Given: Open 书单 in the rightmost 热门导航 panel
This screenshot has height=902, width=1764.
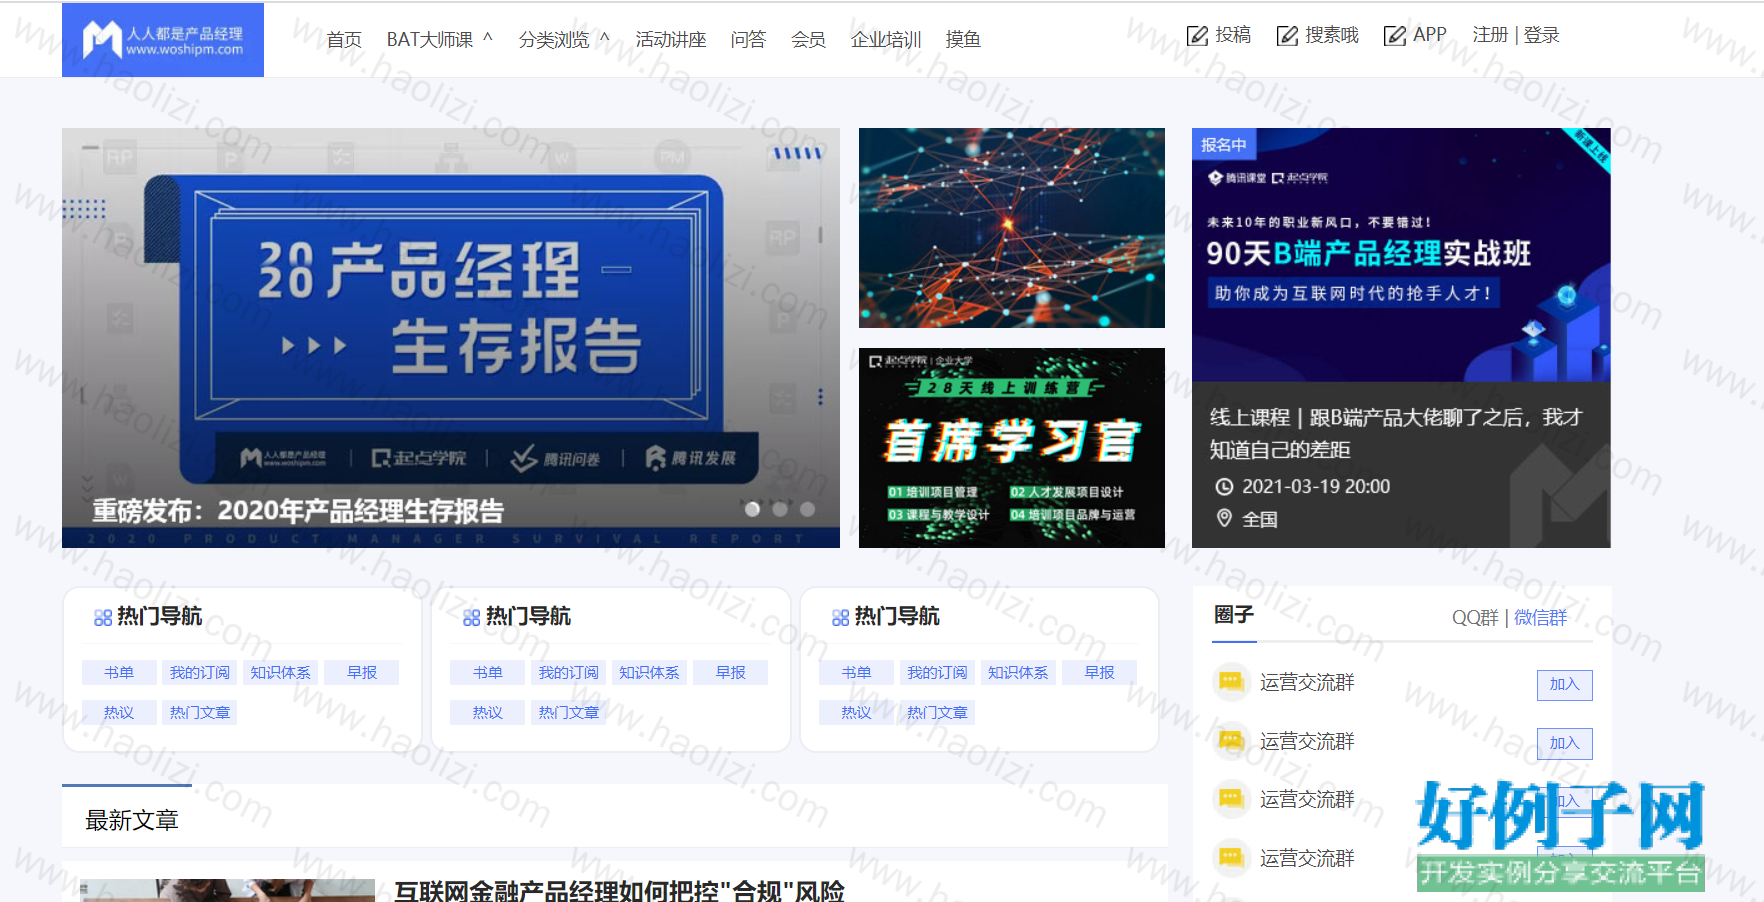Looking at the screenshot, I should point(857,673).
